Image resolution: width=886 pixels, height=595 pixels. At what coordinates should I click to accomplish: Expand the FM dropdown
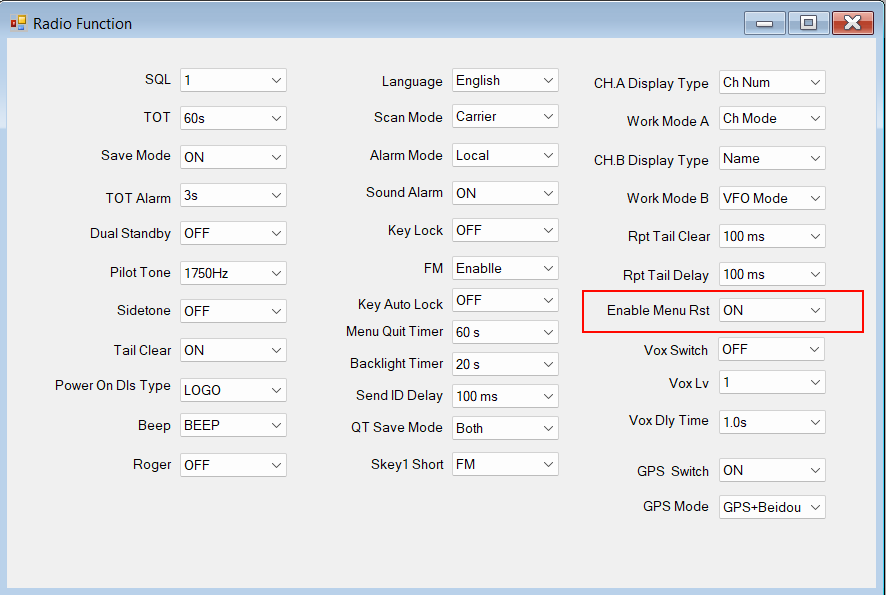[x=505, y=268]
